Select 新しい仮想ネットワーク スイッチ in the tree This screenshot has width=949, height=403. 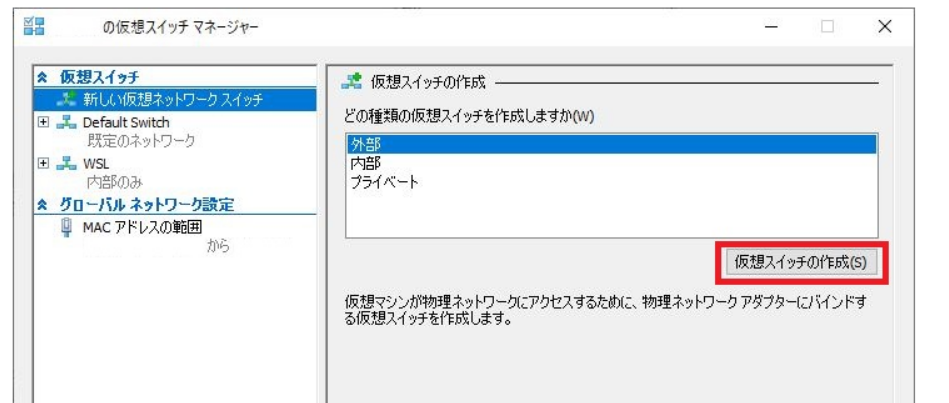(175, 99)
